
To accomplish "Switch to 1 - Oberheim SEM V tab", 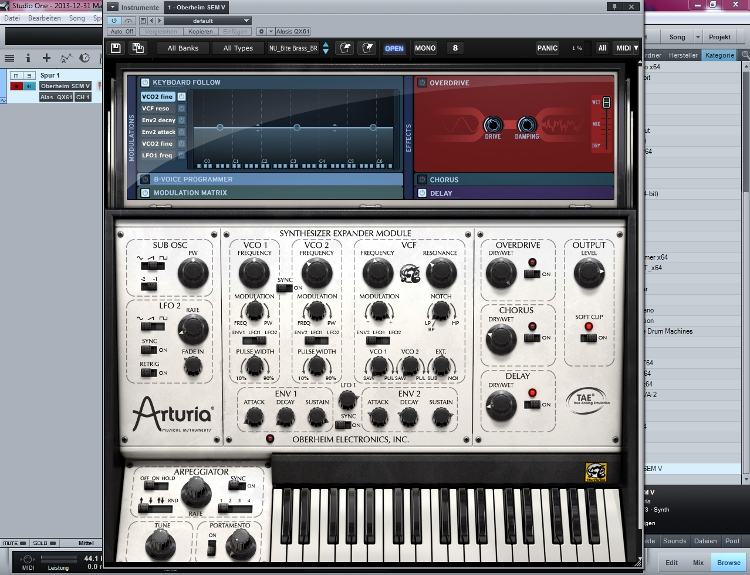I will click(196, 7).
